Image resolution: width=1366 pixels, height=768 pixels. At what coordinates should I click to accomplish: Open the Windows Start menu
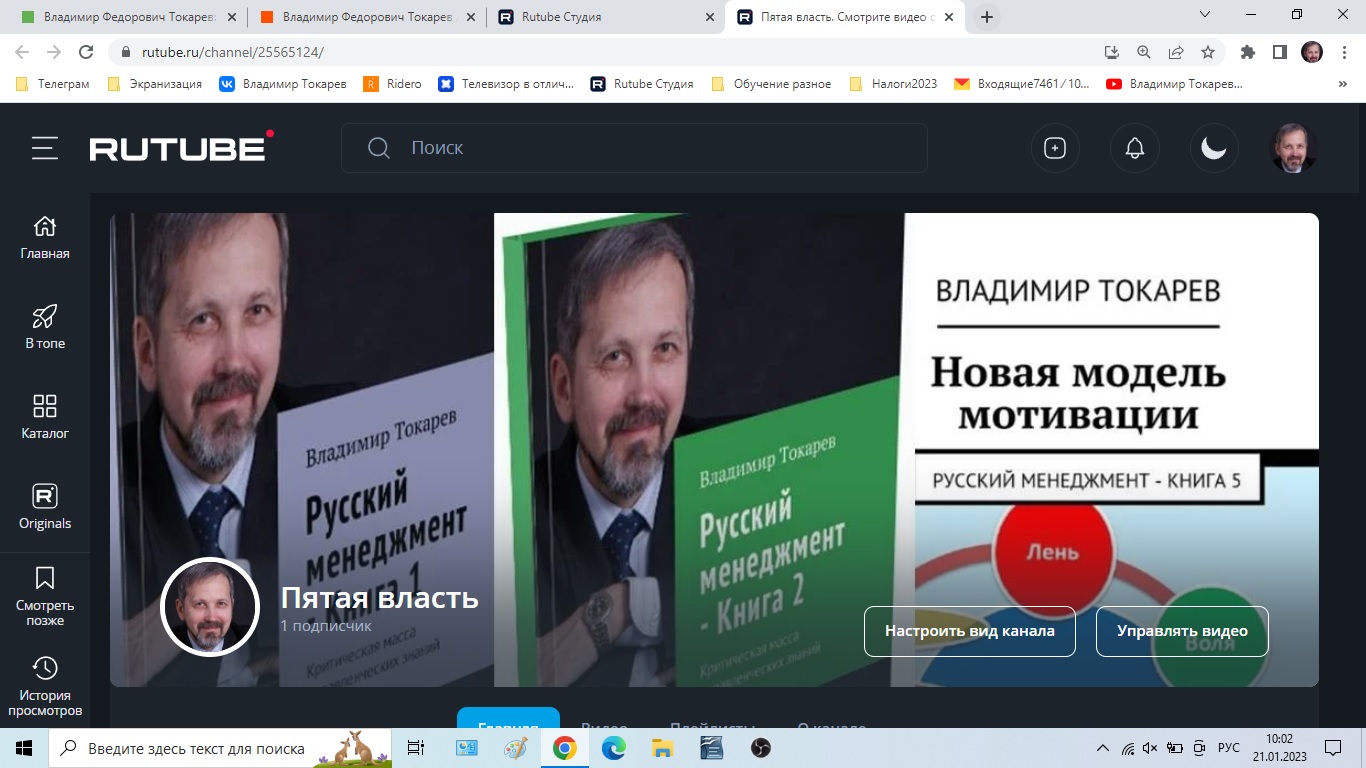click(x=24, y=748)
